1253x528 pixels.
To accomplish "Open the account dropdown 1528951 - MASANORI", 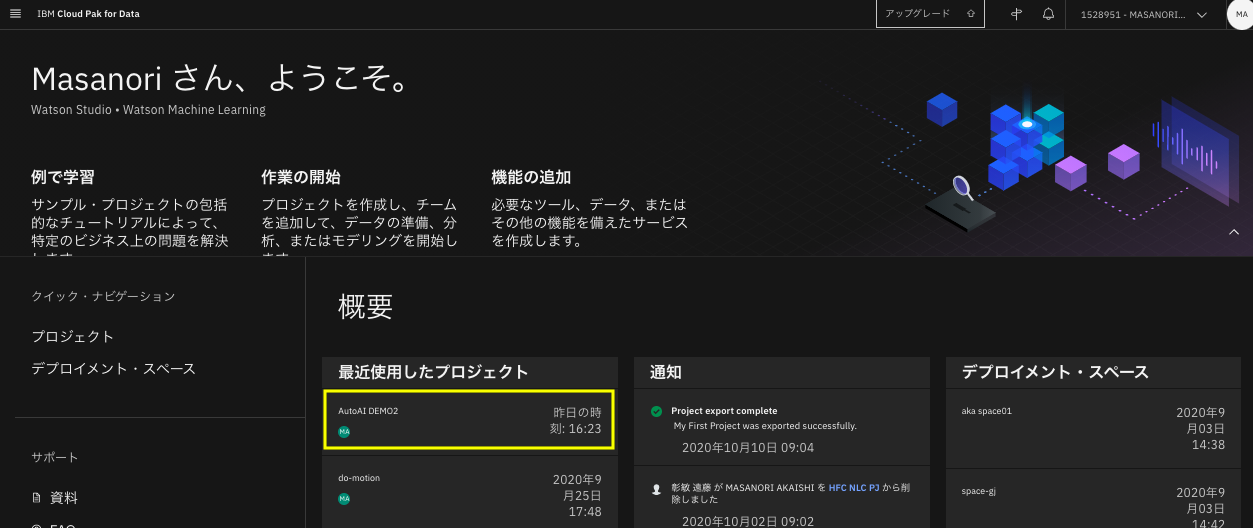I will pyautogui.click(x=1144, y=15).
